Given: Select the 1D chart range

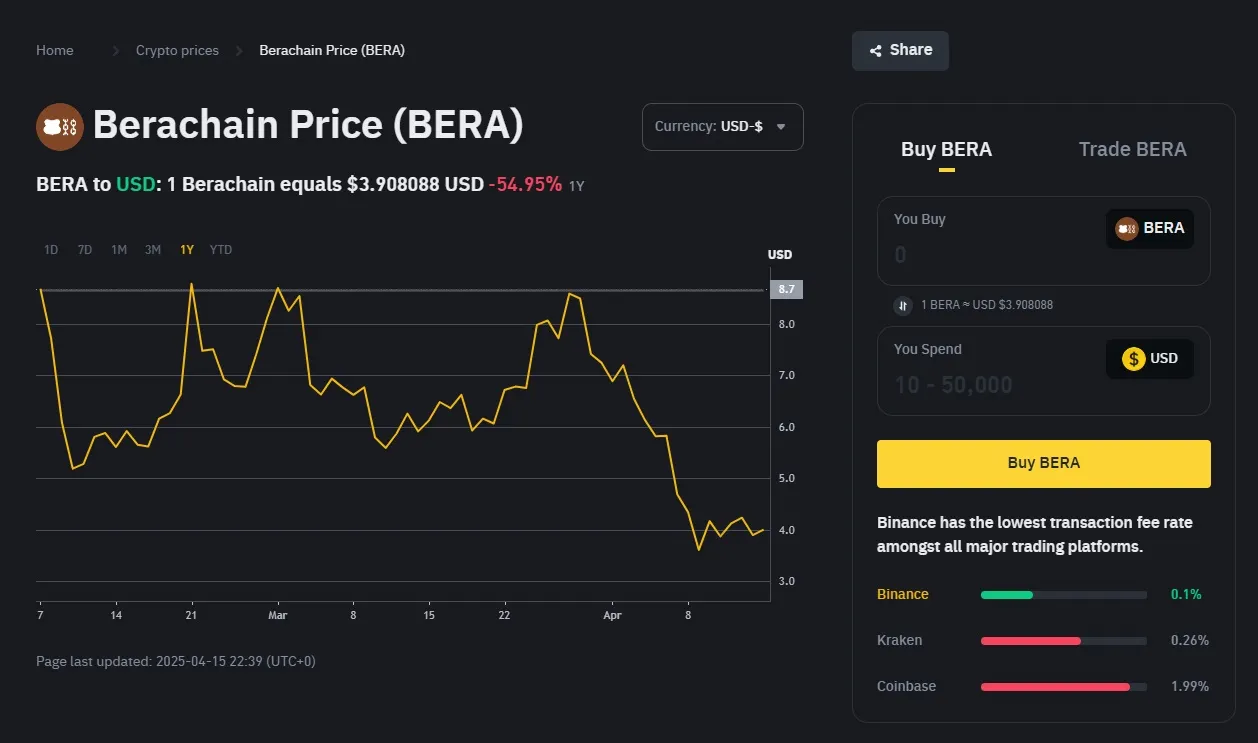Looking at the screenshot, I should point(51,250).
